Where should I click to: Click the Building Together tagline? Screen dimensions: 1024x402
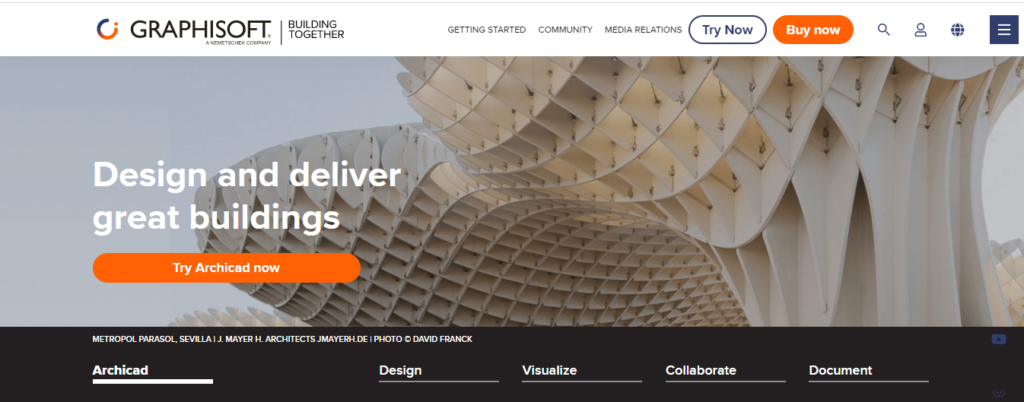315,30
